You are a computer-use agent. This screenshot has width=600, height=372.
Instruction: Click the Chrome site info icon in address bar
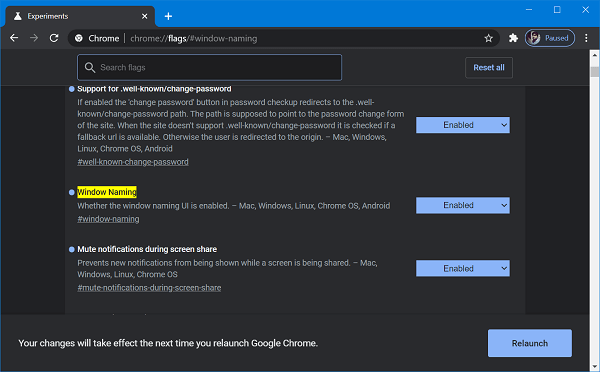79,38
